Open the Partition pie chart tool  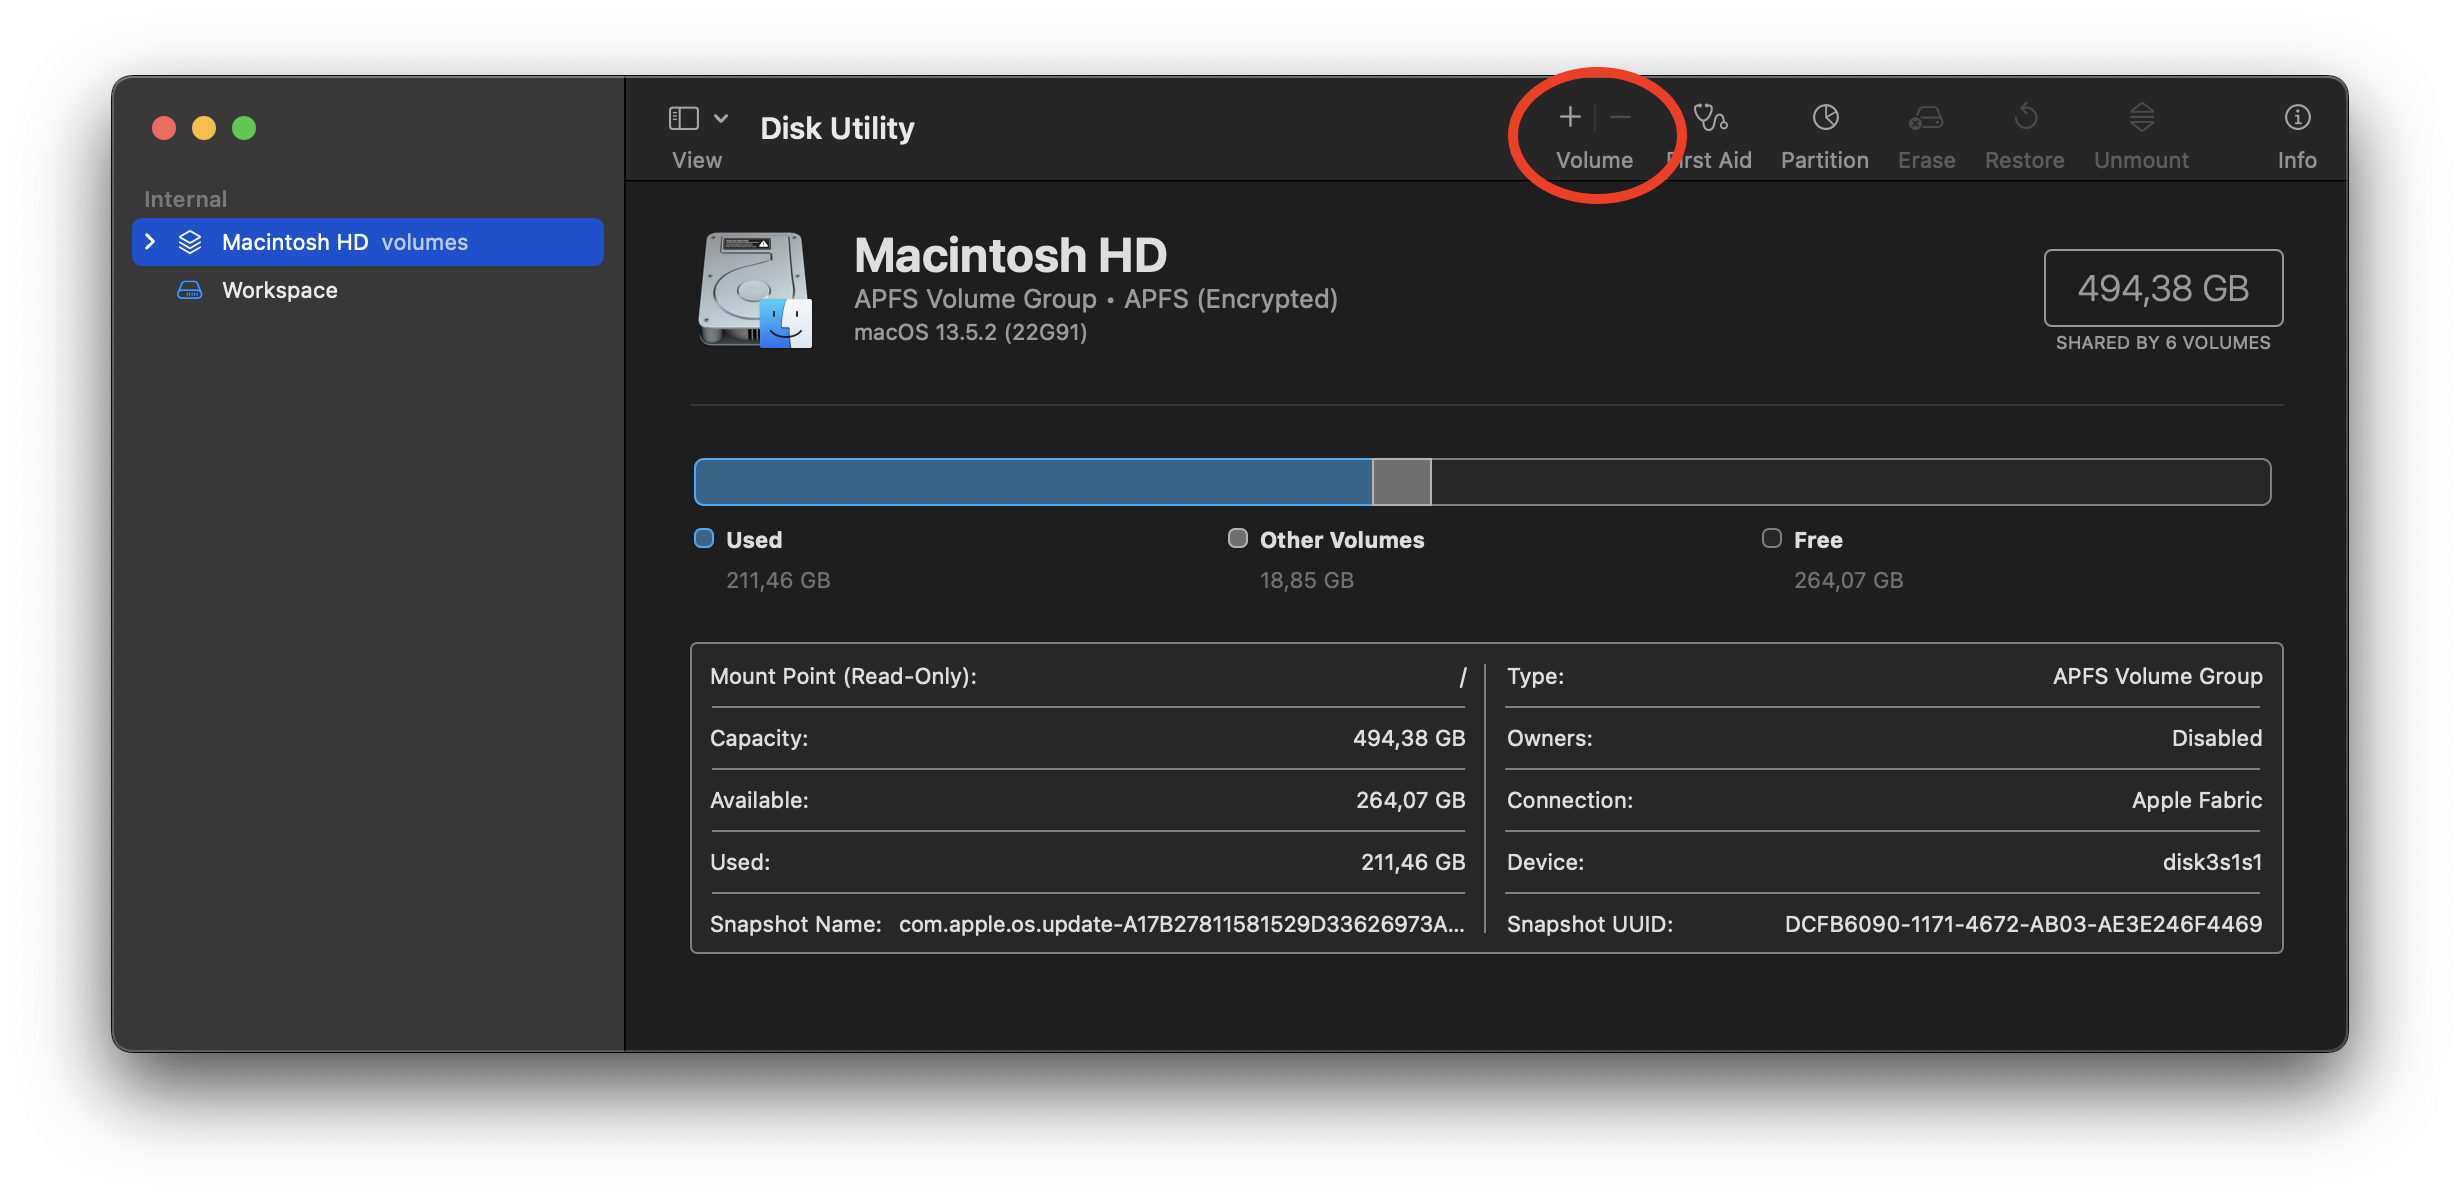coord(1825,118)
